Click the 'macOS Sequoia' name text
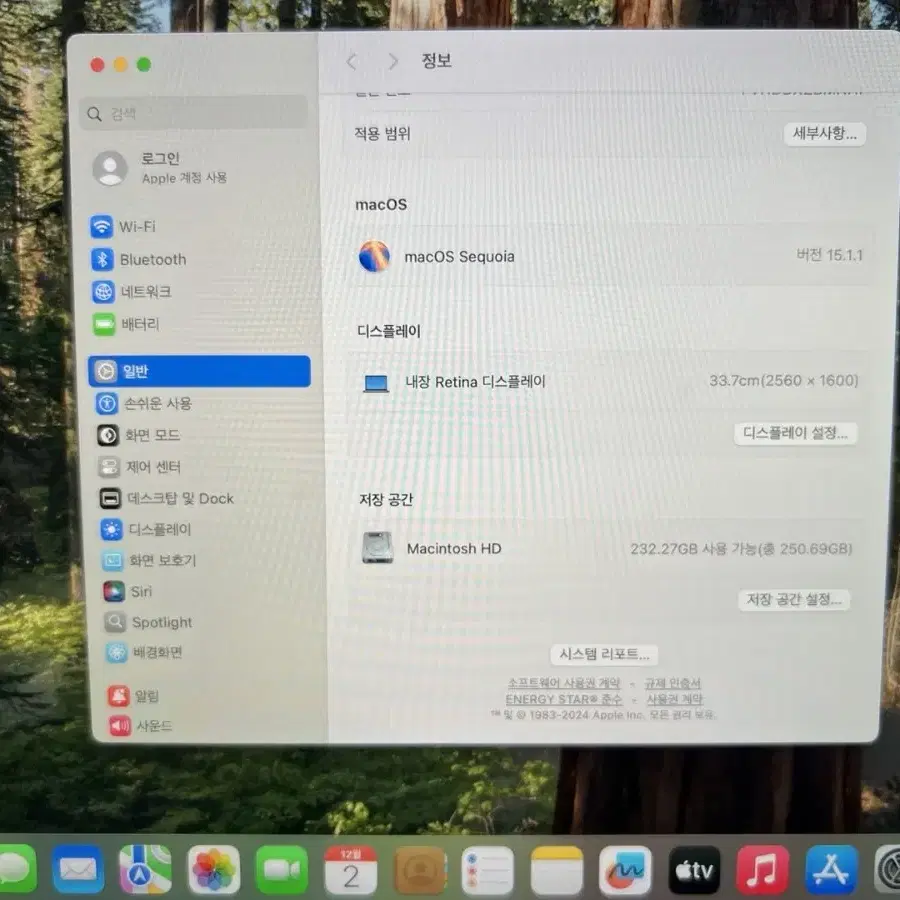The height and width of the screenshot is (900, 900). (459, 257)
